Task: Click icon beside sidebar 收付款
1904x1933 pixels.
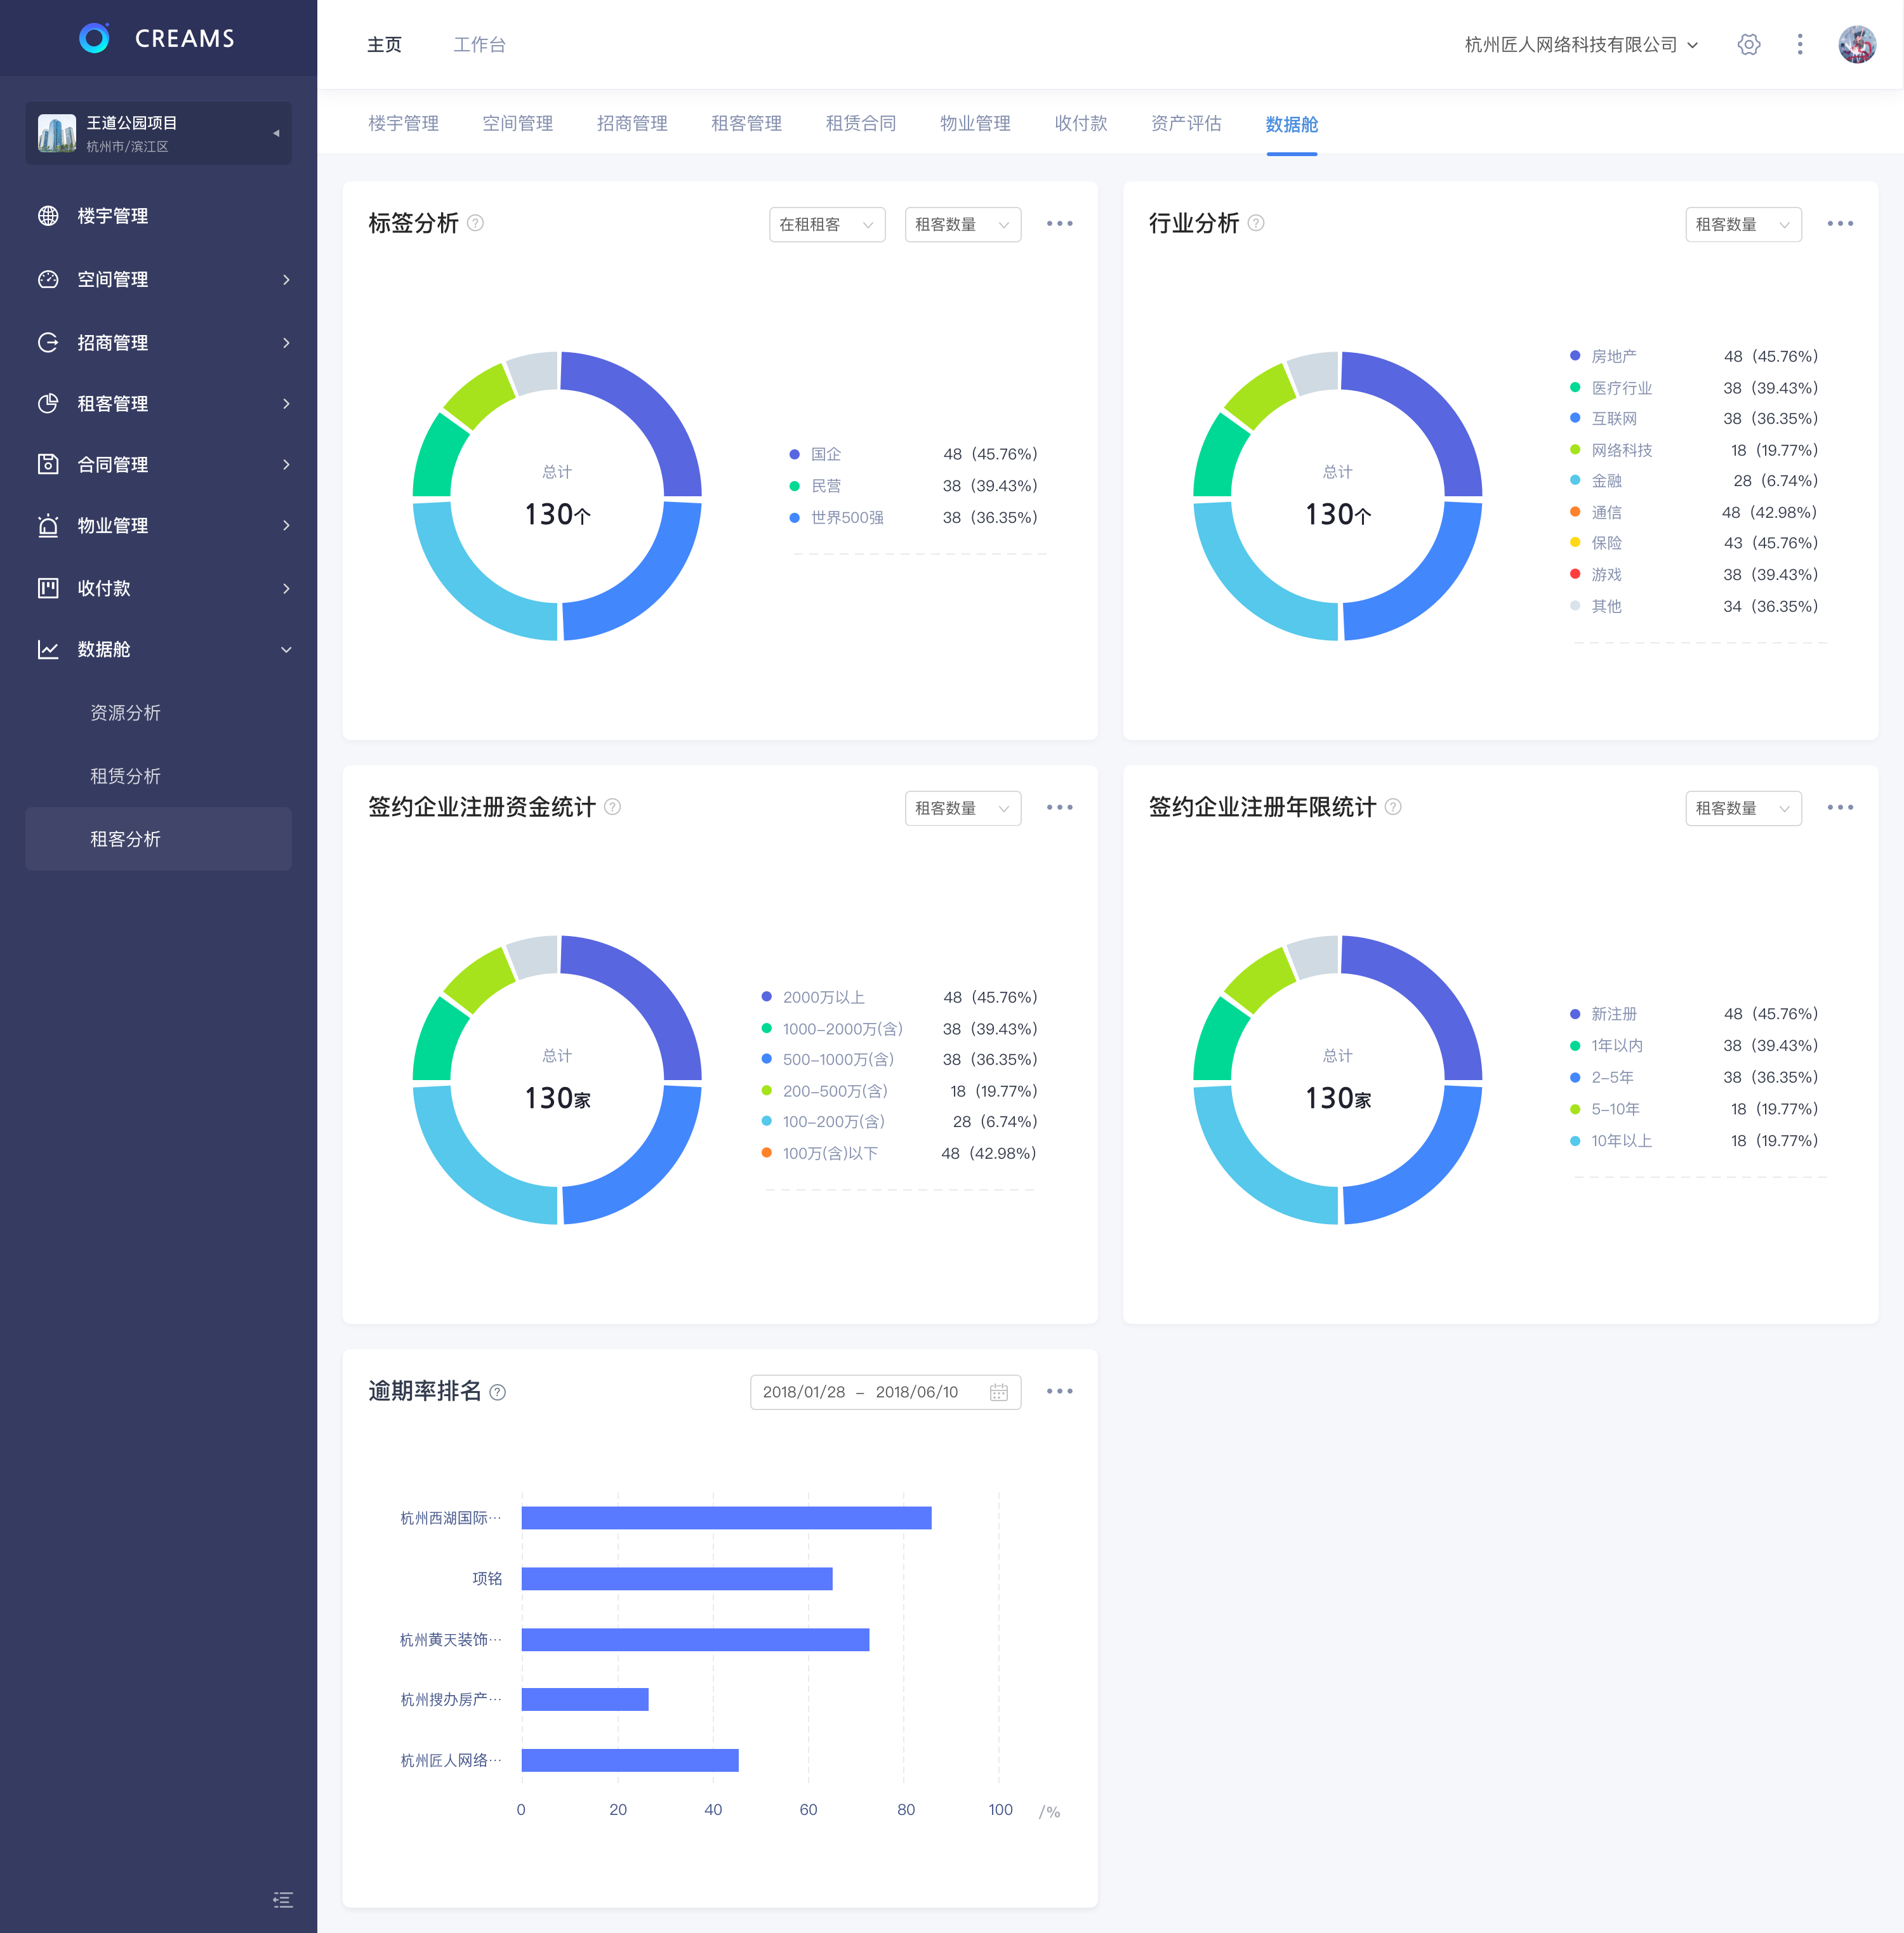Action: pyautogui.click(x=48, y=588)
